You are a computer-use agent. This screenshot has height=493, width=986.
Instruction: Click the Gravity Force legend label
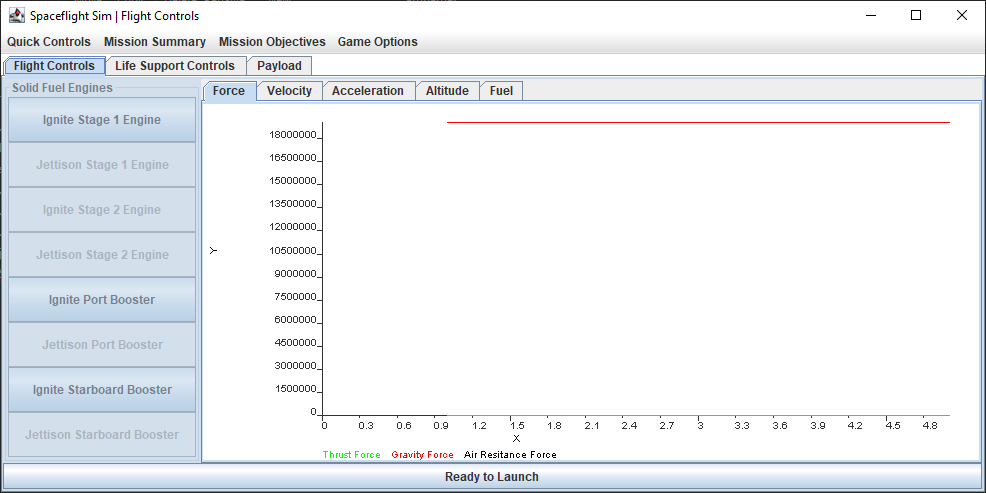click(x=422, y=455)
